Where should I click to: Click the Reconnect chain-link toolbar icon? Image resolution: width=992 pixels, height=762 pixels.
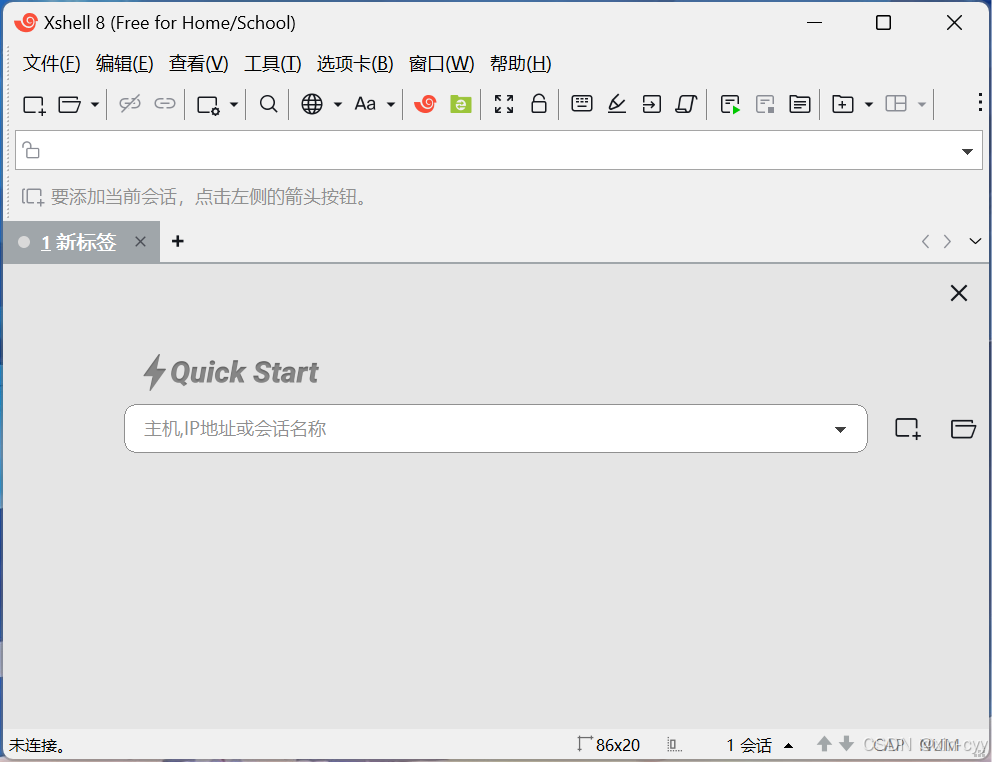[x=164, y=104]
